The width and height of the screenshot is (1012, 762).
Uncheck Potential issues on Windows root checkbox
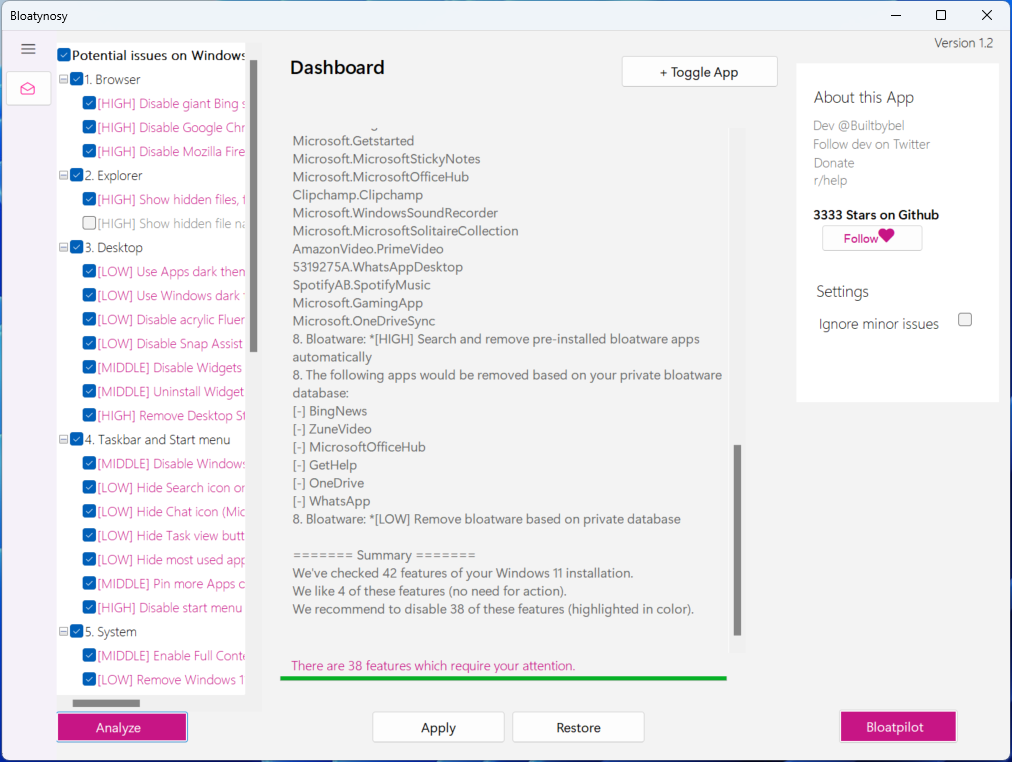[64, 55]
